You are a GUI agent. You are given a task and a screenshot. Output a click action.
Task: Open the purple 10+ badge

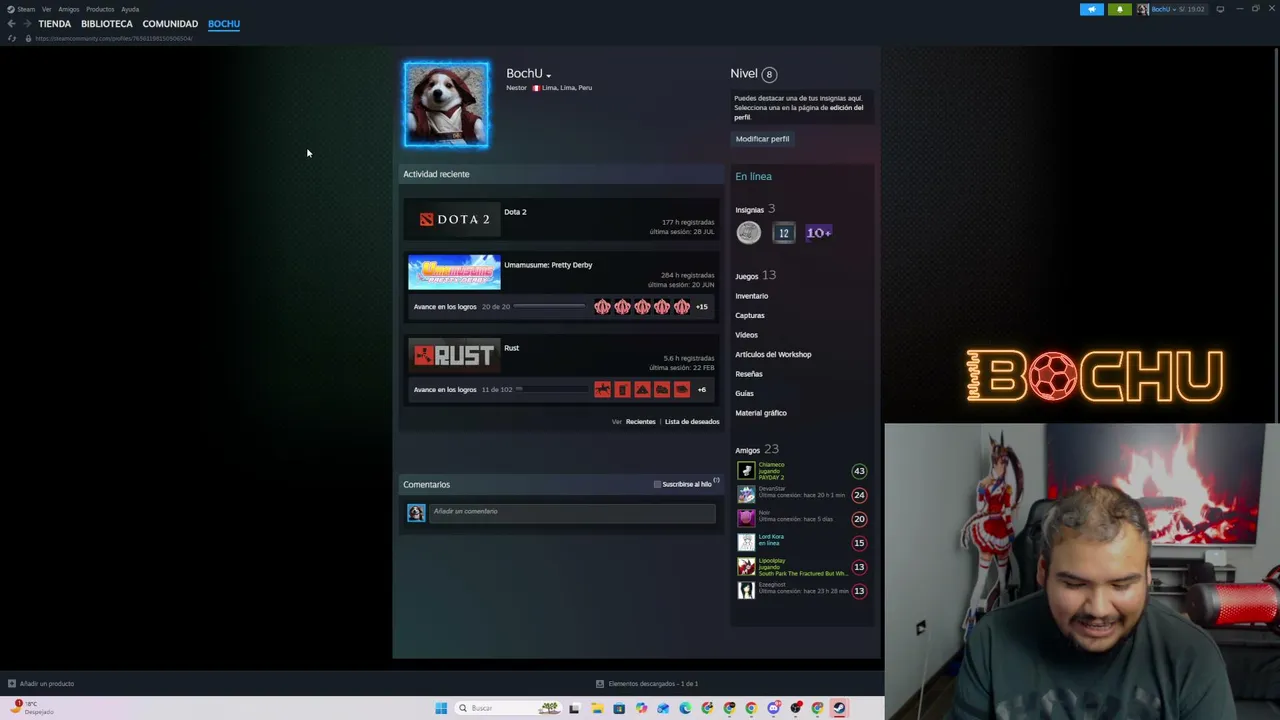pyautogui.click(x=818, y=233)
